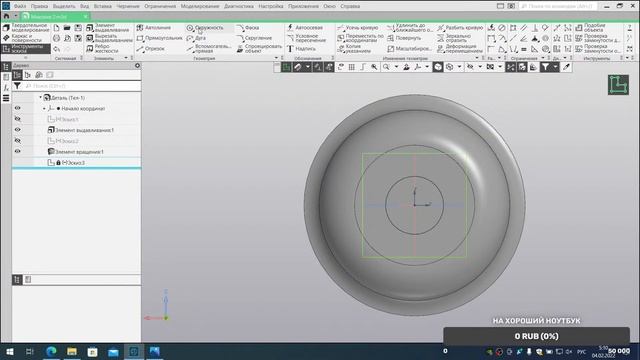The height and width of the screenshot is (360, 640).
Task: Collapse the Деталь (Тел-1) tree node
Action: pos(40,97)
